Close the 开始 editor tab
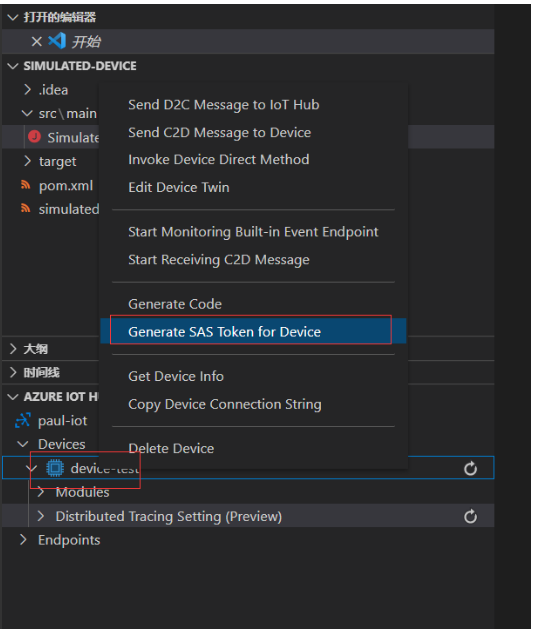The width and height of the screenshot is (553, 630). coord(37,41)
